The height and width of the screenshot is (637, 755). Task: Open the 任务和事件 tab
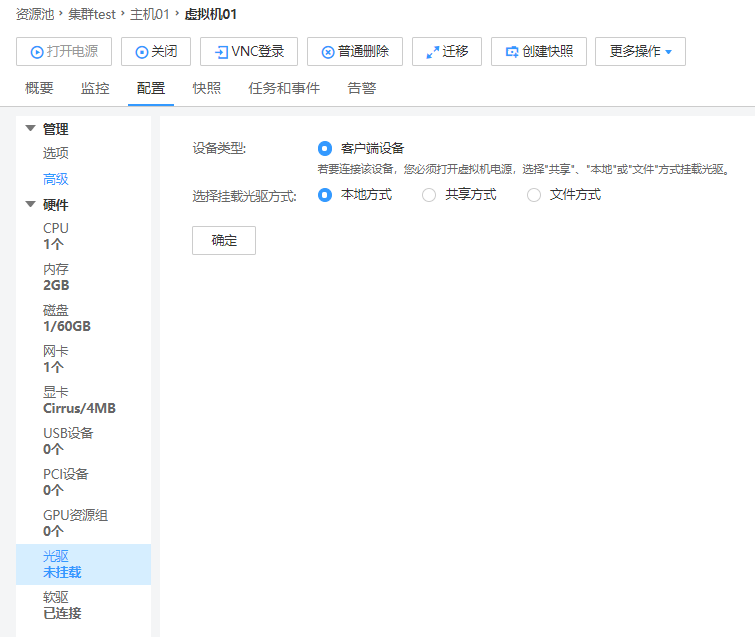[x=284, y=88]
